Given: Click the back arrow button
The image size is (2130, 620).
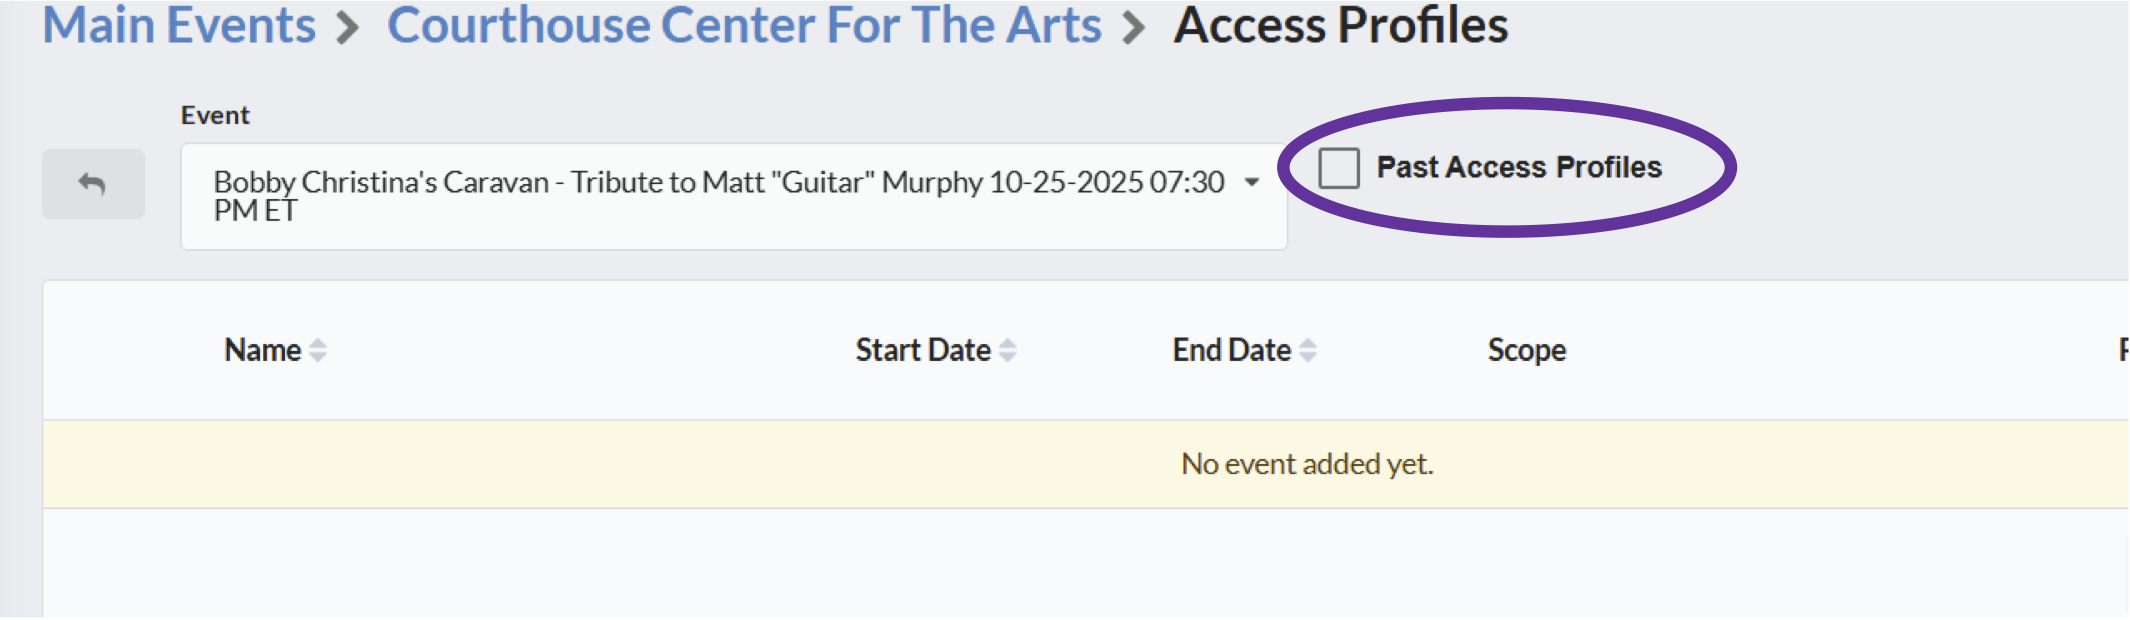Looking at the screenshot, I should pyautogui.click(x=93, y=184).
